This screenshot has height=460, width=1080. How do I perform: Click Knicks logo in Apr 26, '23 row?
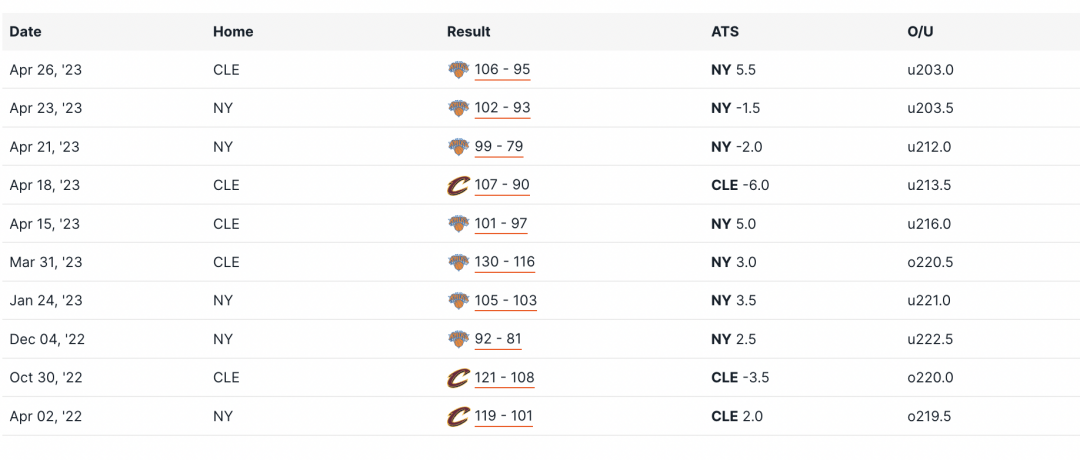458,70
